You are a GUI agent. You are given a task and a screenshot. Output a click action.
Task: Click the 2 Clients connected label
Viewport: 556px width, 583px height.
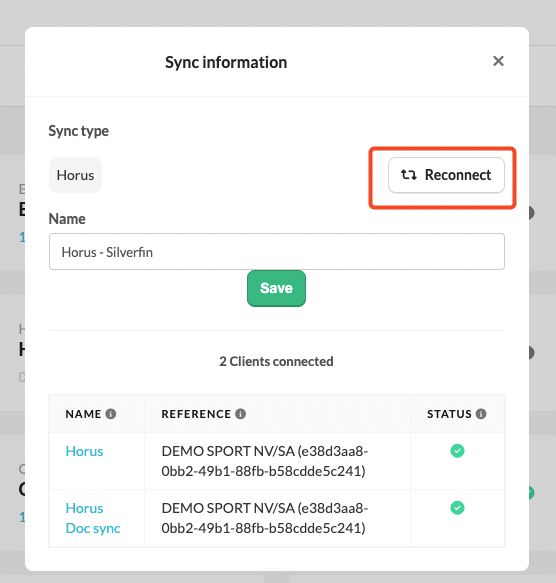(x=276, y=361)
